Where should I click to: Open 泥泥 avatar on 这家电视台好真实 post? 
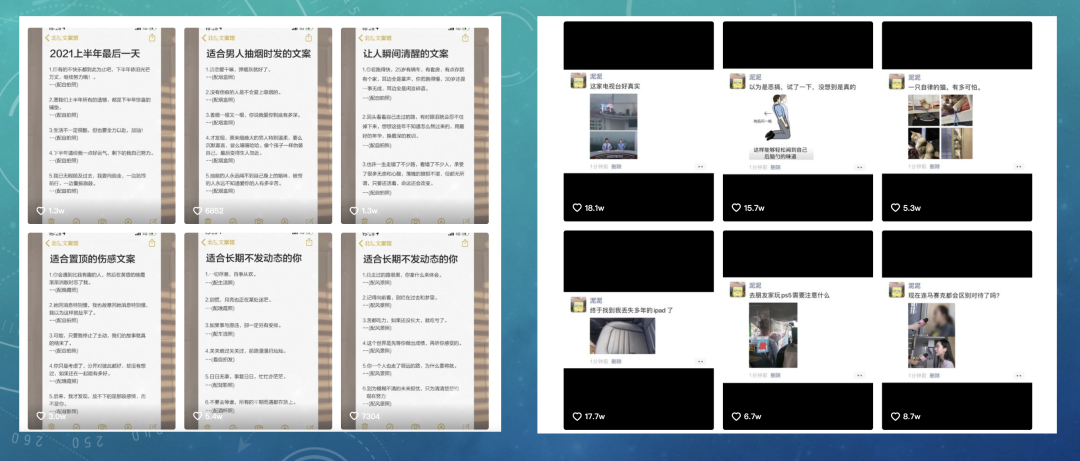[x=578, y=81]
